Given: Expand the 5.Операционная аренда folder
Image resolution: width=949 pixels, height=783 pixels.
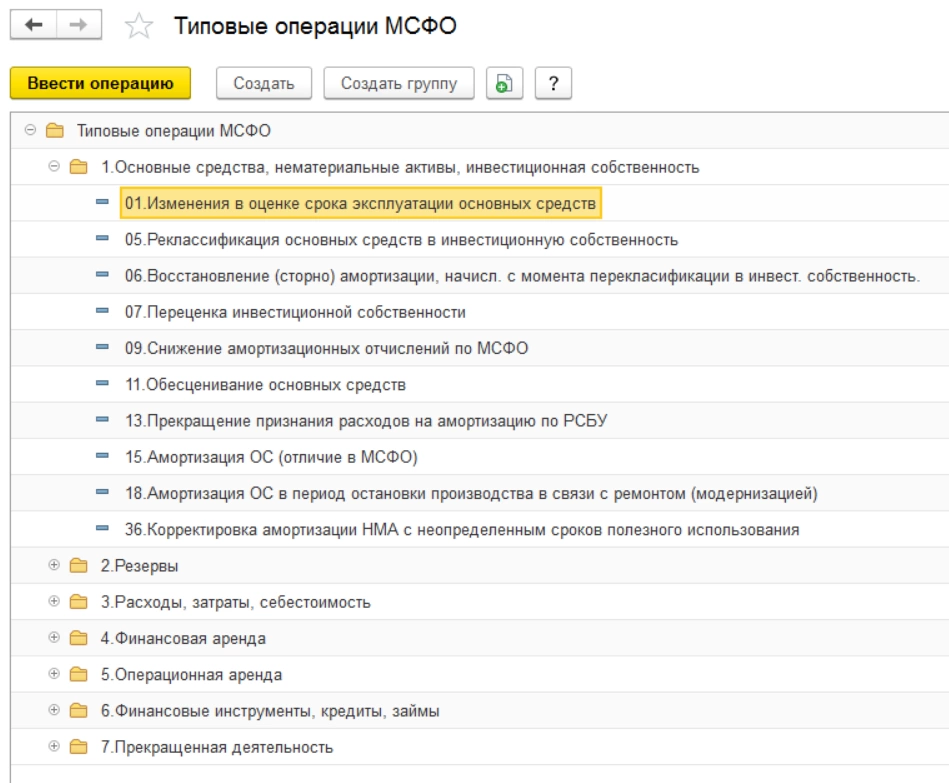Looking at the screenshot, I should pyautogui.click(x=54, y=674).
